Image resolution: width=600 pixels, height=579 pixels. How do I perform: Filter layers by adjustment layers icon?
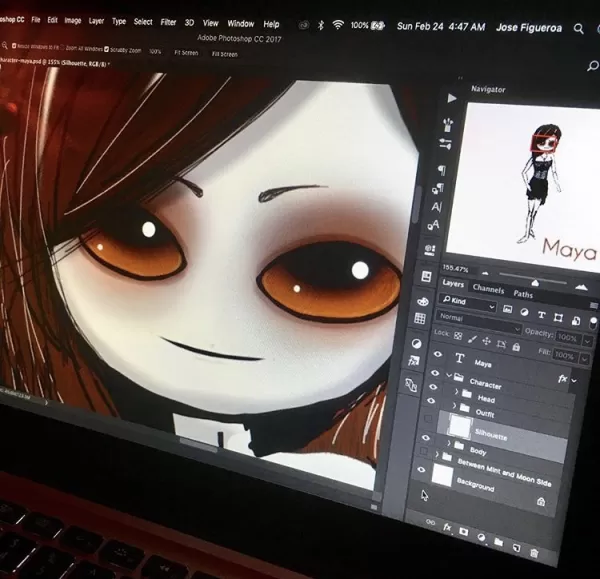click(525, 312)
